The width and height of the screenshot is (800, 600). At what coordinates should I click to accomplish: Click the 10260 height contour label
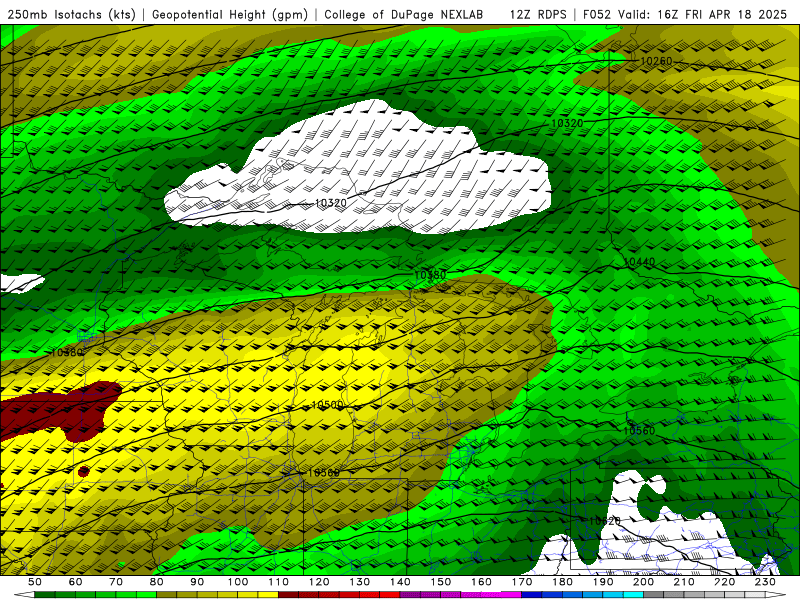656,61
